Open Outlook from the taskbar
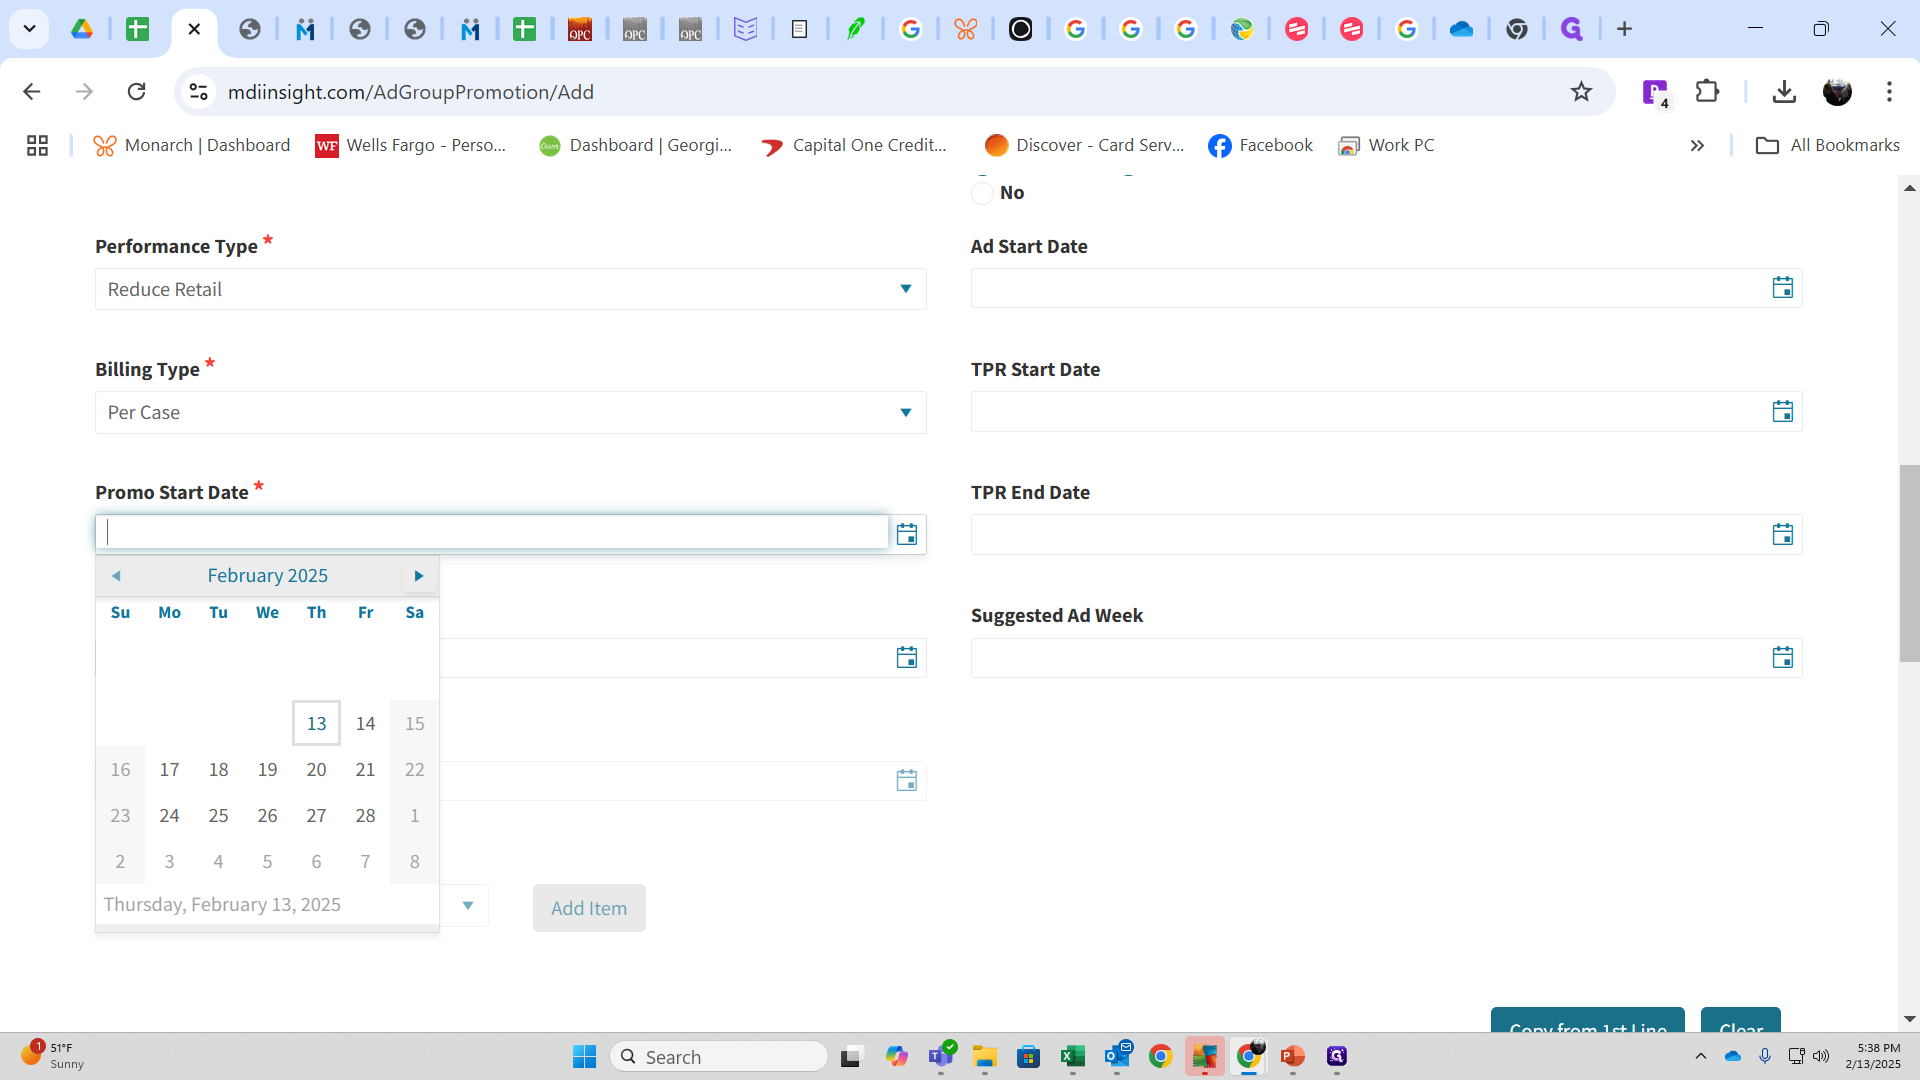The height and width of the screenshot is (1080, 1920). coord(1117,1056)
